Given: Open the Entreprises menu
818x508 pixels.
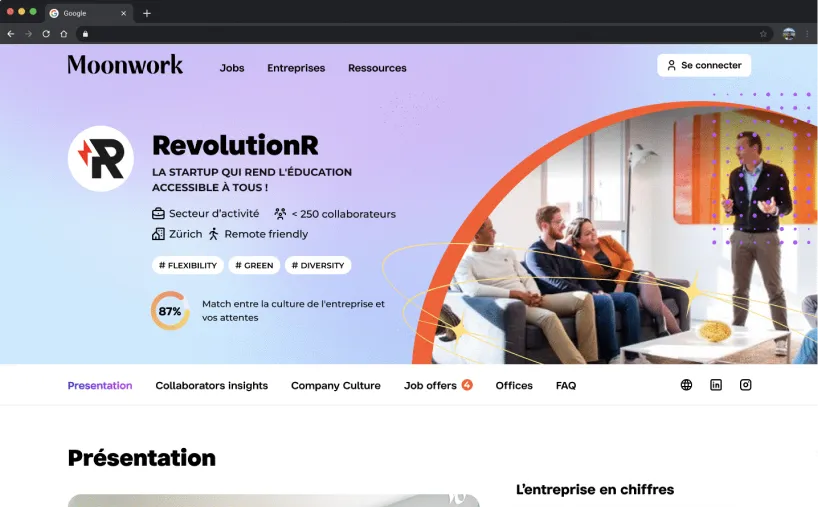Looking at the screenshot, I should click(296, 68).
